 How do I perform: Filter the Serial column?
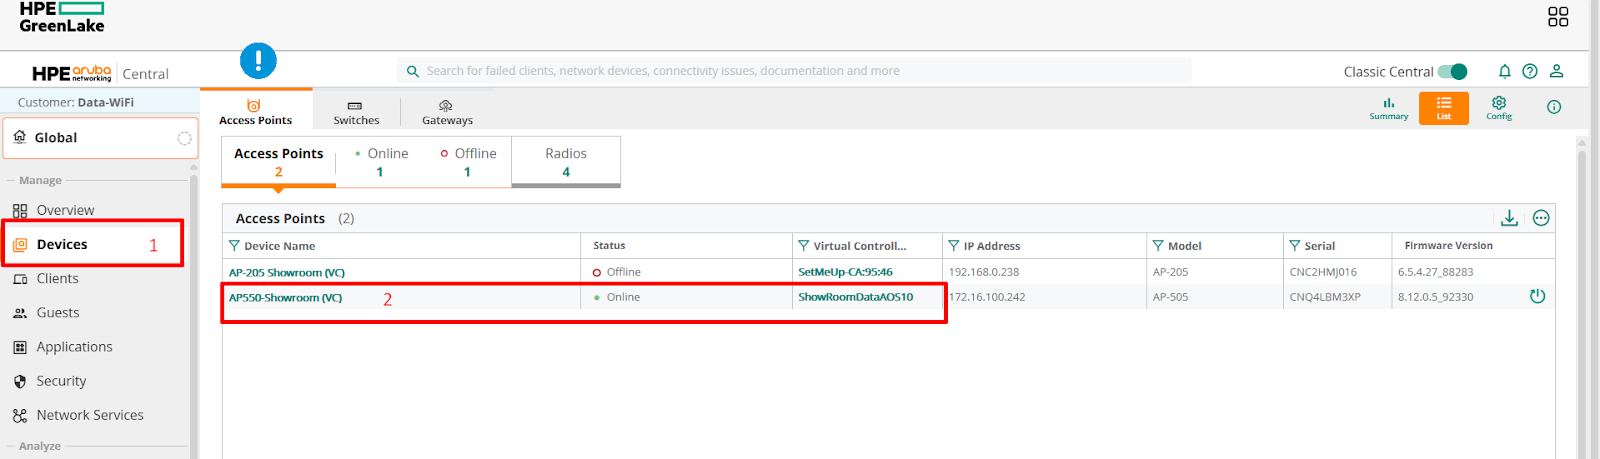pyautogui.click(x=1294, y=246)
